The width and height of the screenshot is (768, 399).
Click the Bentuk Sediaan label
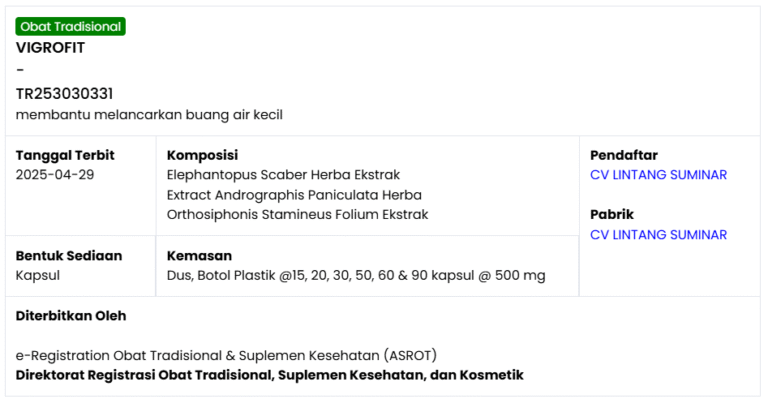(x=69, y=256)
